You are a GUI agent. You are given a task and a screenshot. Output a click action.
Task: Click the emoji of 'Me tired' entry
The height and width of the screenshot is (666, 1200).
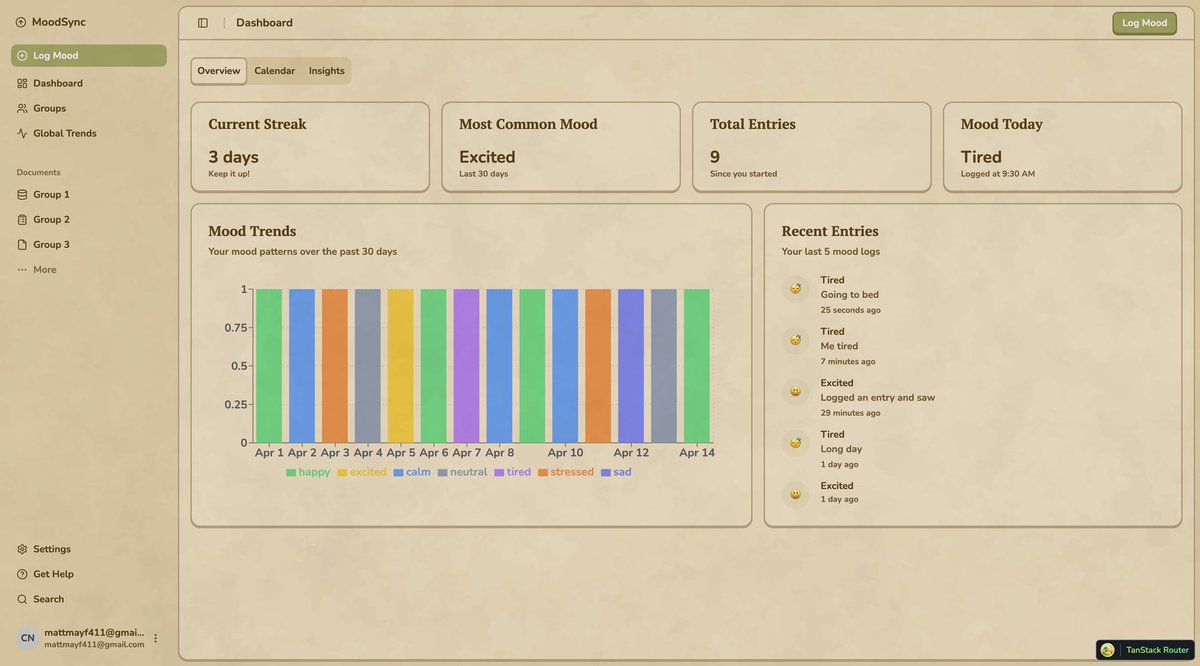click(795, 340)
